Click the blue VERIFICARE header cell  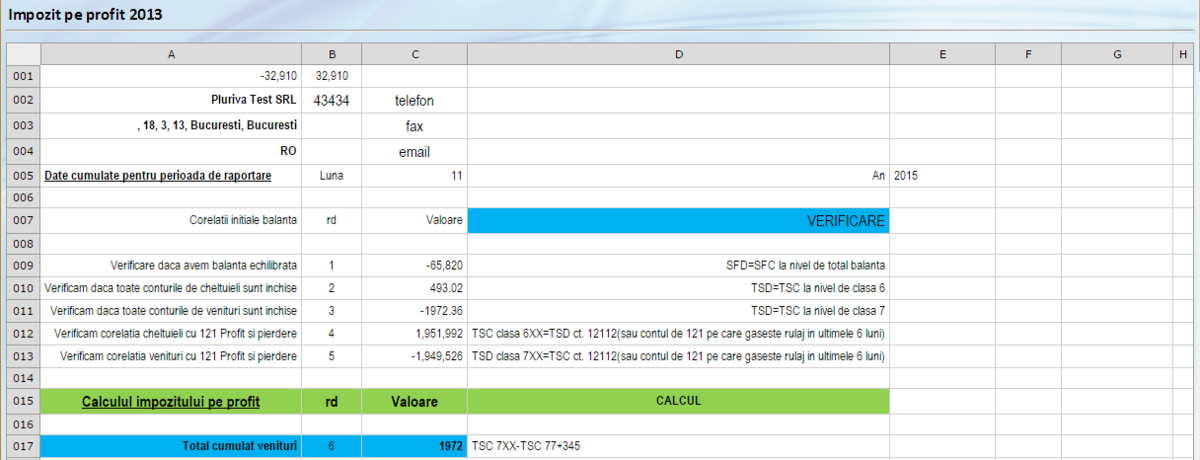click(x=678, y=221)
